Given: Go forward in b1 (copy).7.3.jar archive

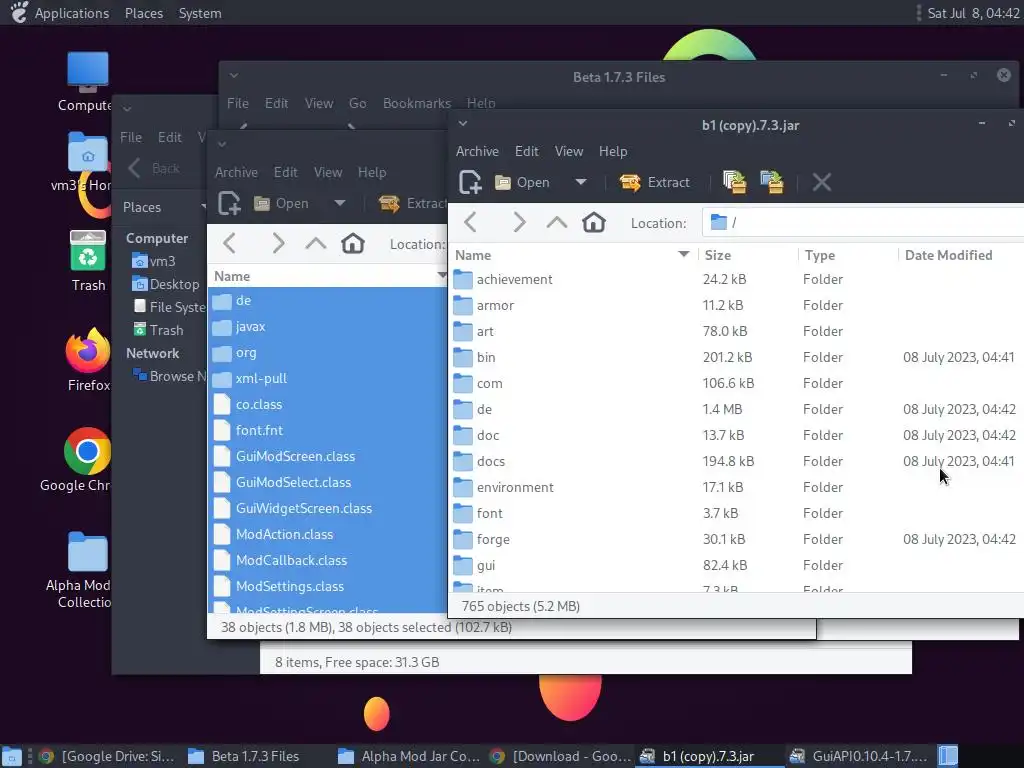Looking at the screenshot, I should (x=519, y=223).
